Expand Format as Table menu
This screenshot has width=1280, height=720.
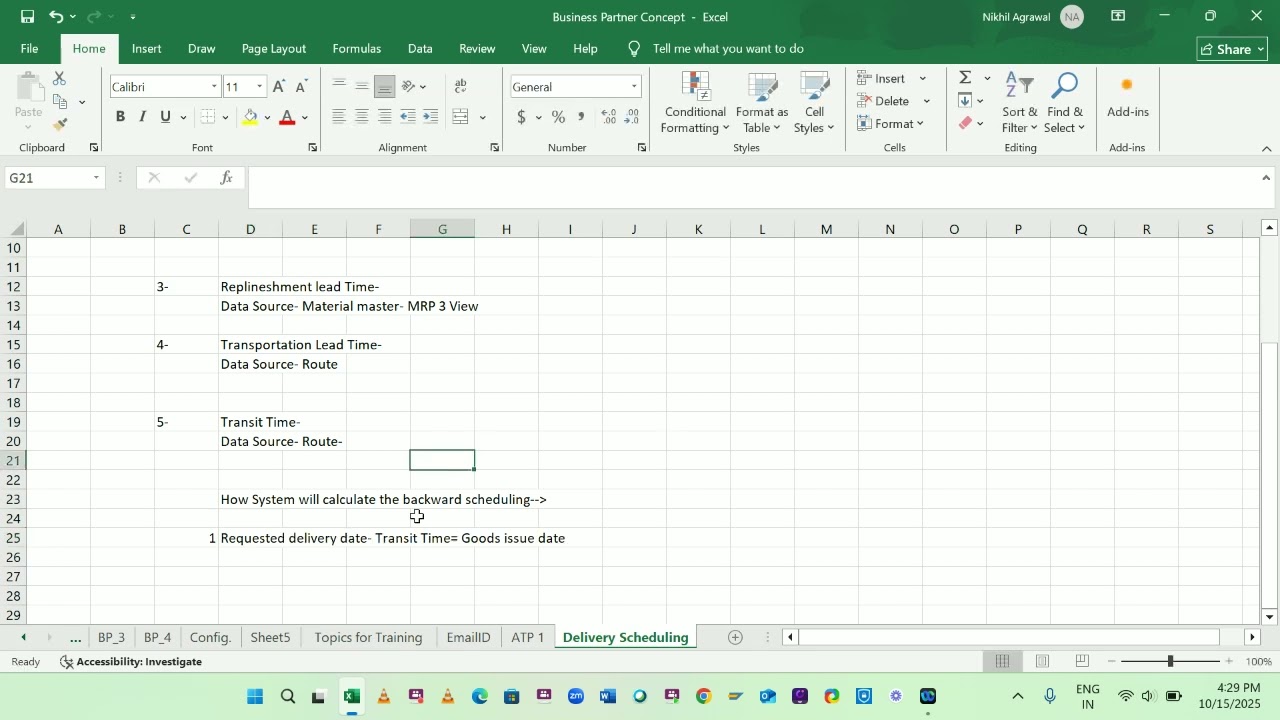point(762,103)
